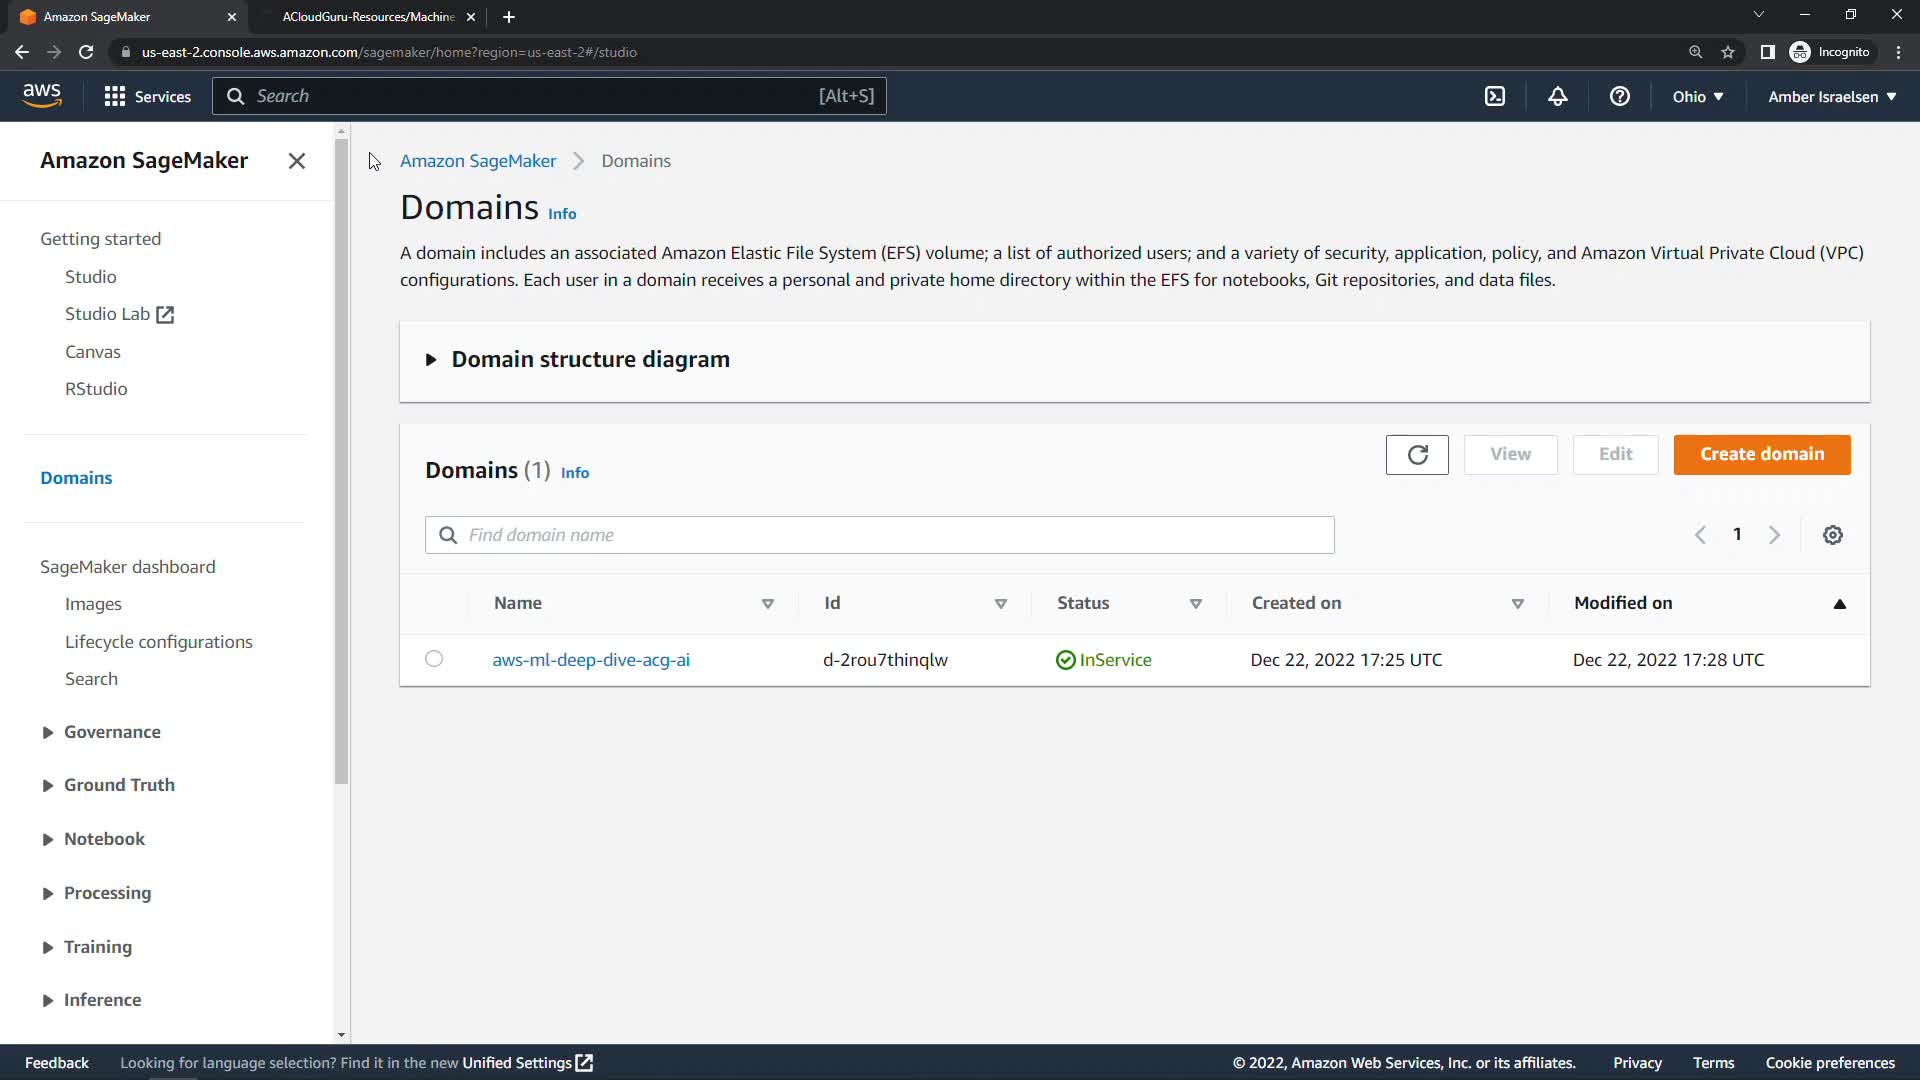Screen dimensions: 1920x1080
Task: Bookmark this page with star icon
Action: pos(1728,52)
